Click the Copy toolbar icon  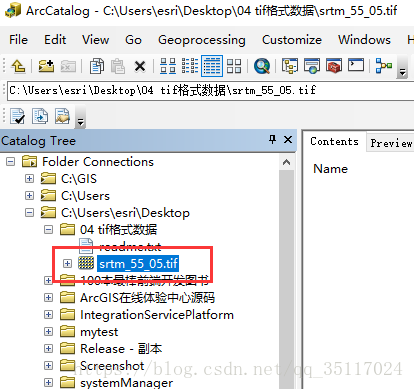pyautogui.click(x=97, y=66)
